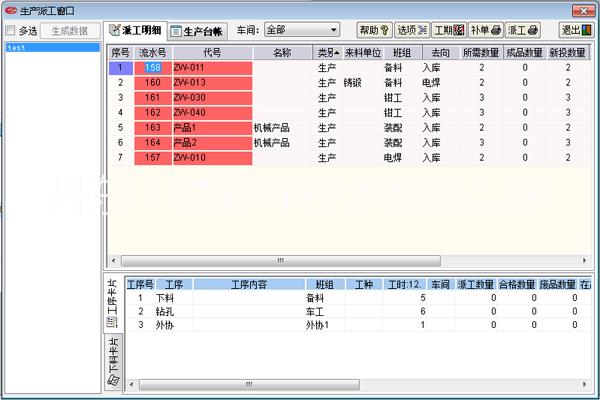
Task: Click the app icon in title bar
Action: [x=10, y=10]
